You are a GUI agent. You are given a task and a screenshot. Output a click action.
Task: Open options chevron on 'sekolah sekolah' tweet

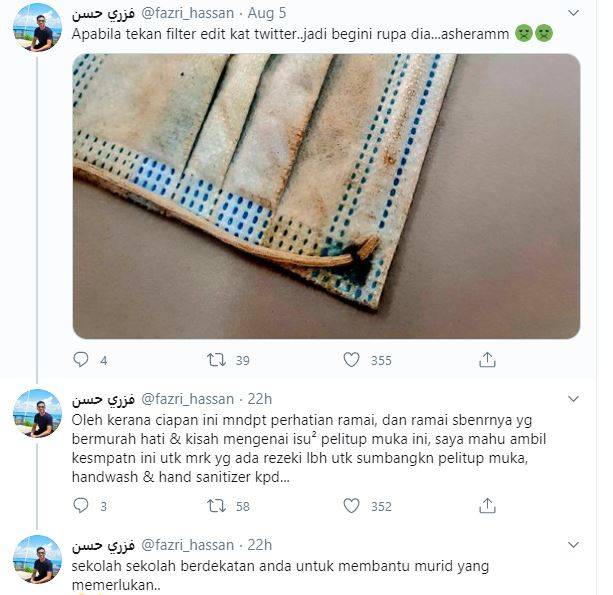click(573, 545)
